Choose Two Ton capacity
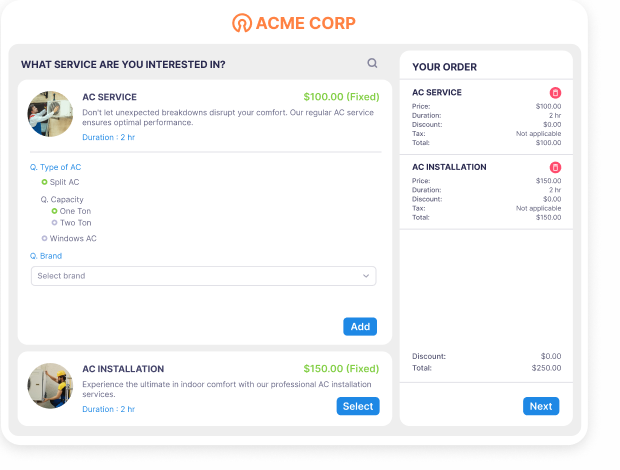620x470 pixels. 54,223
